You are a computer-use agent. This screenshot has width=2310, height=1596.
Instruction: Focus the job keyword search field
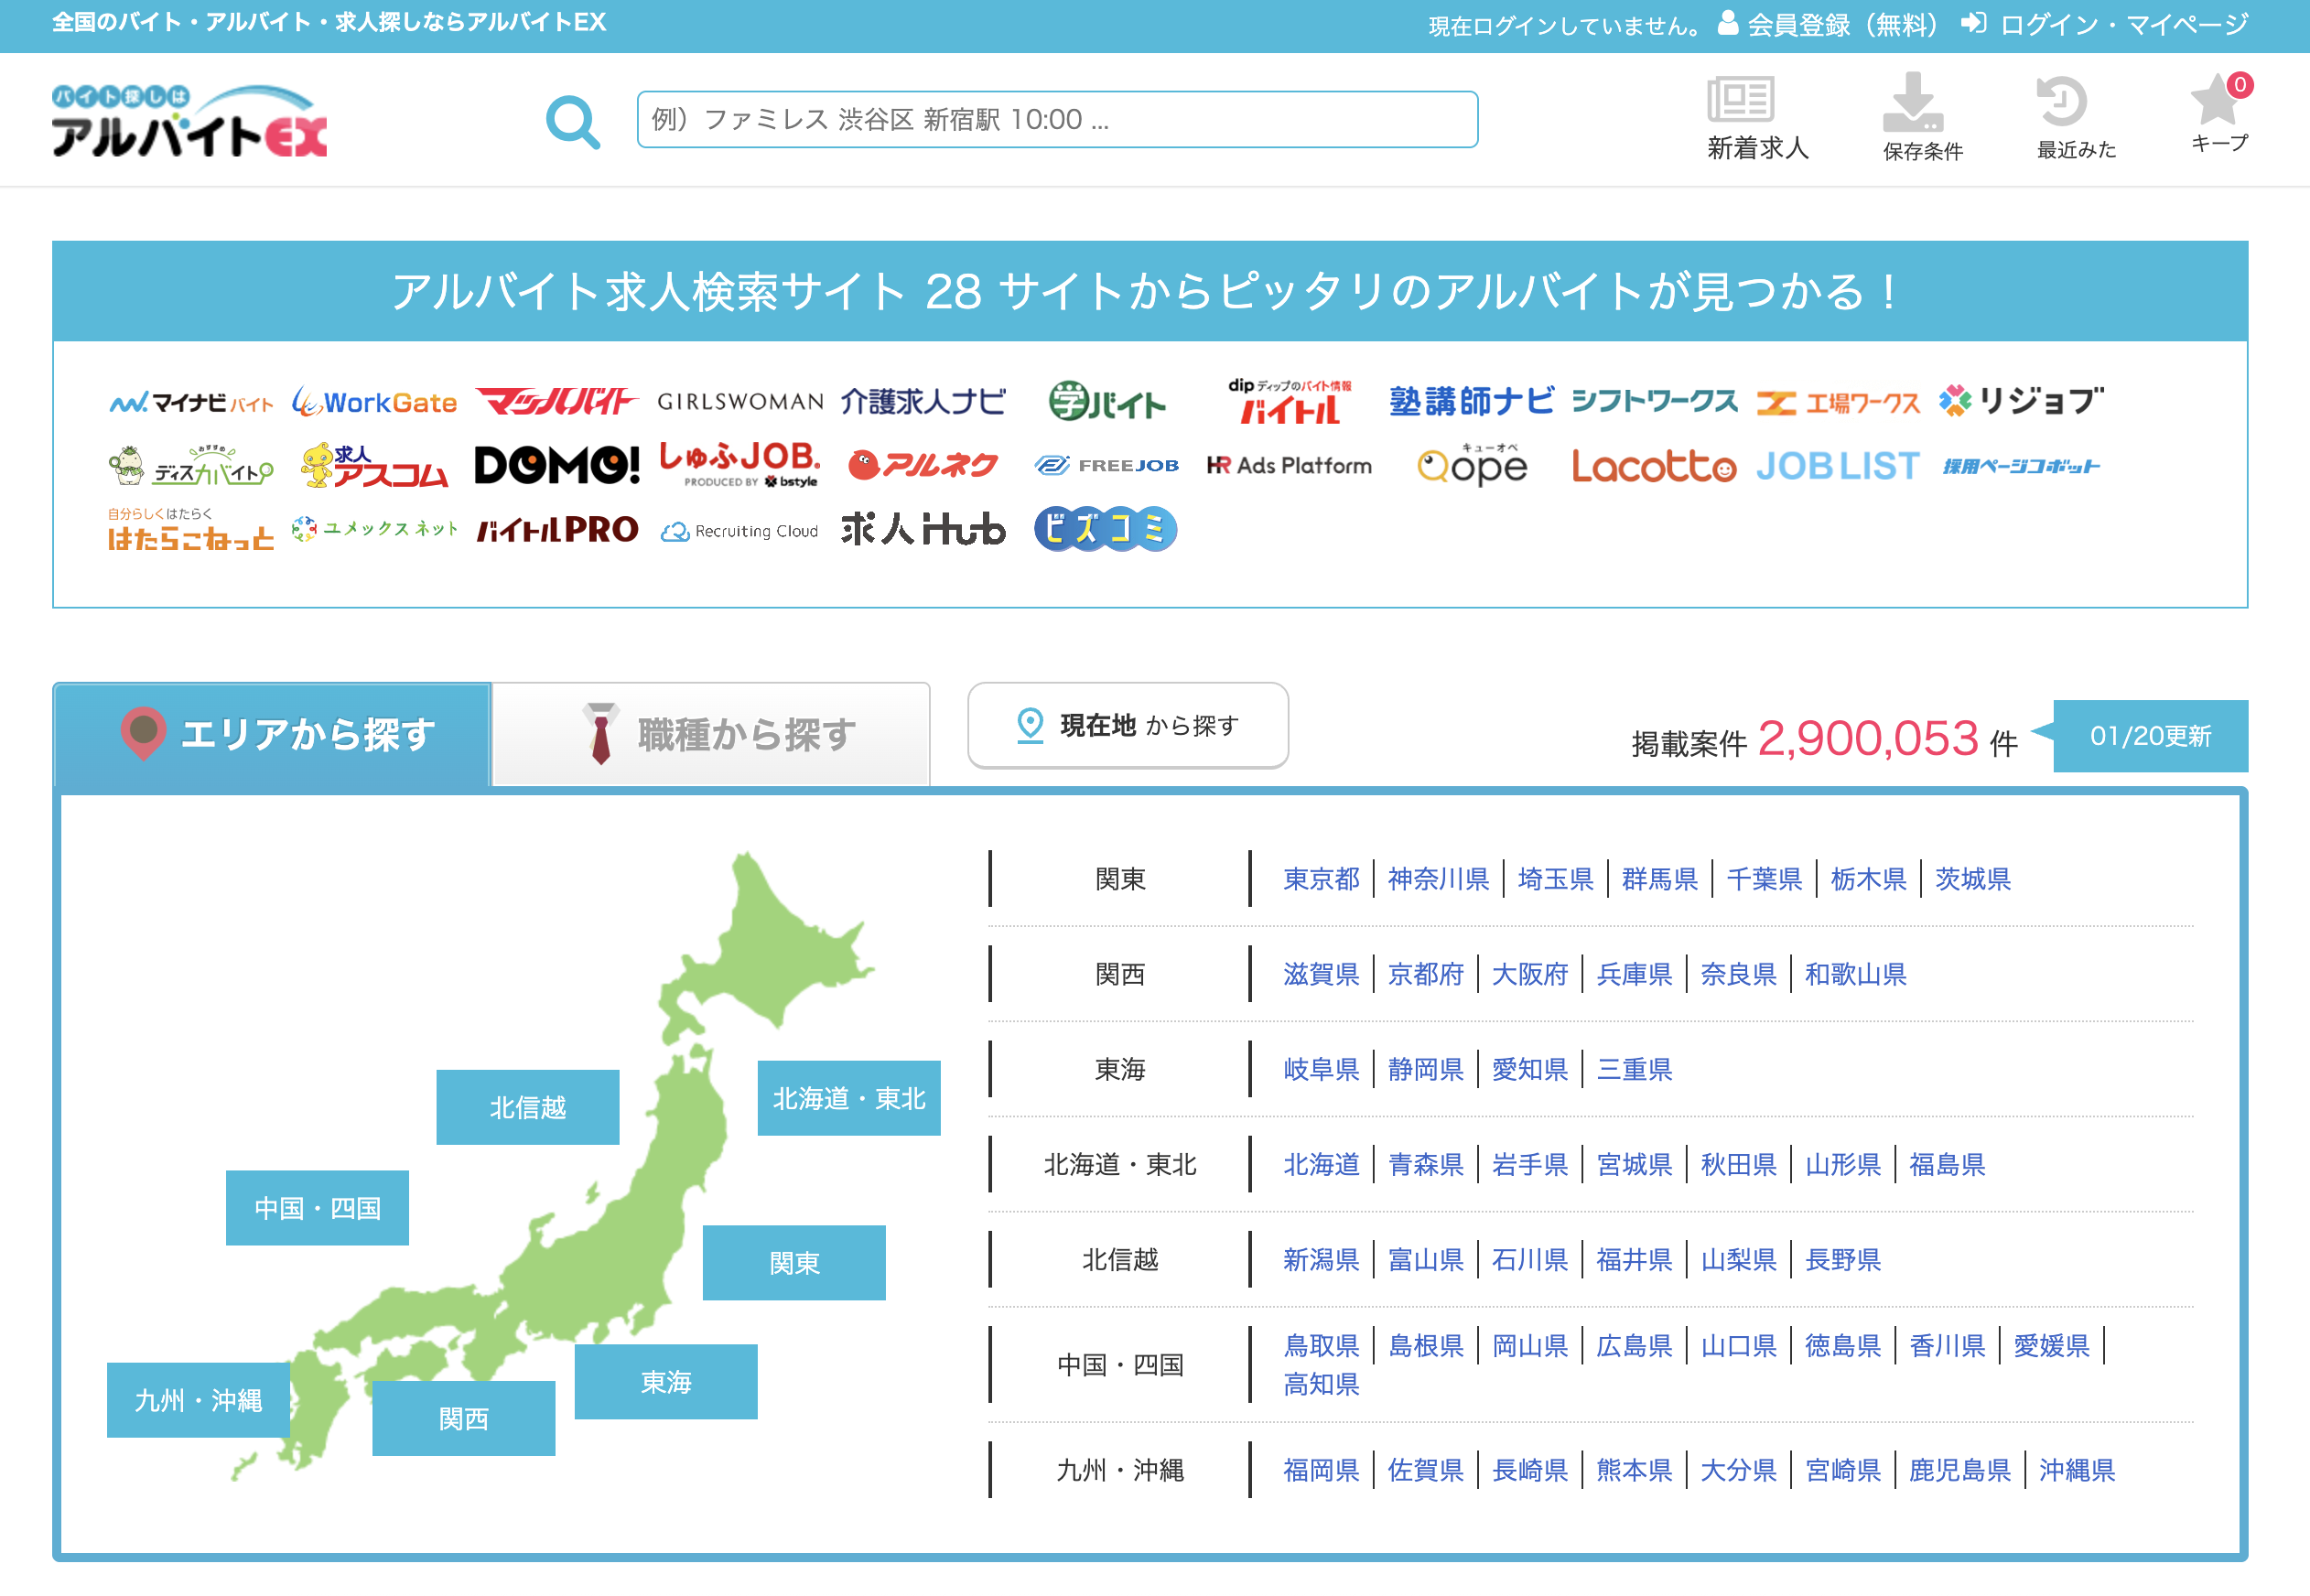click(1056, 120)
